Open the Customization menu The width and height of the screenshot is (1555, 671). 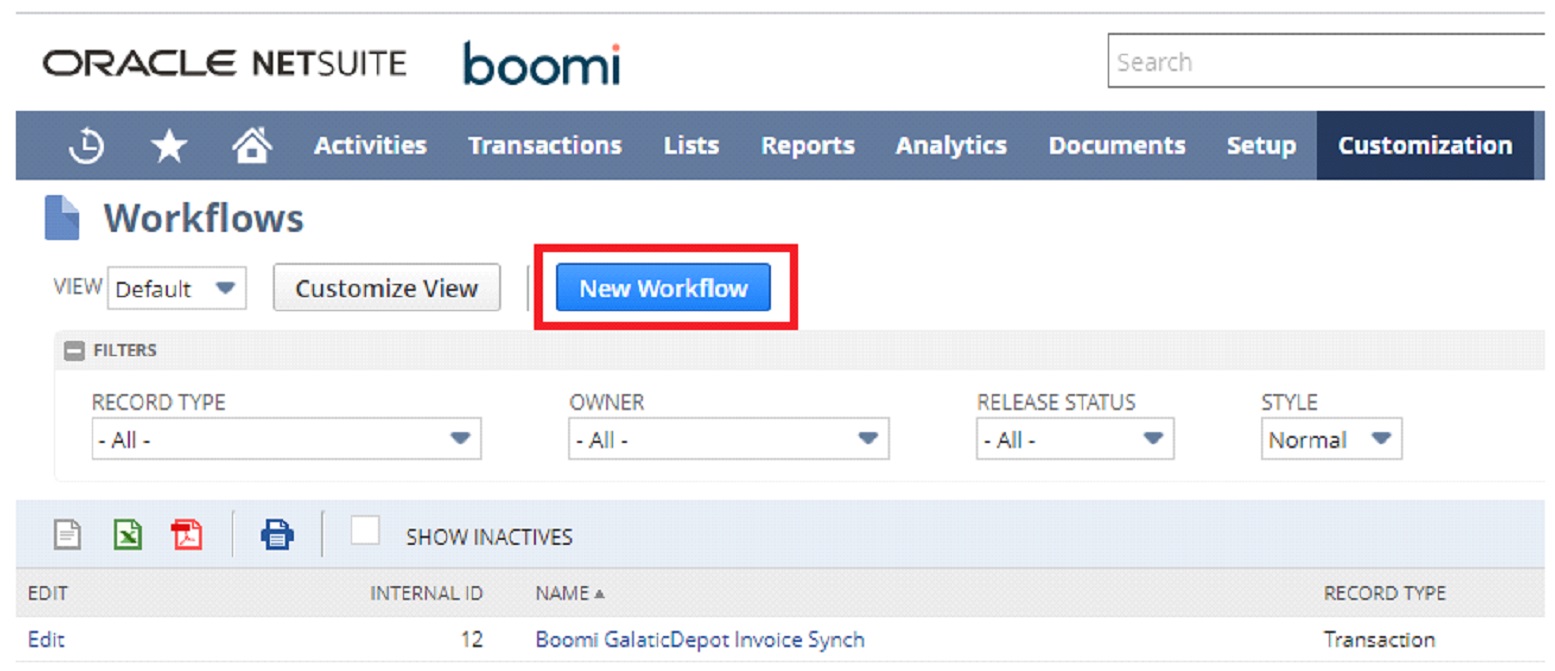(x=1426, y=145)
